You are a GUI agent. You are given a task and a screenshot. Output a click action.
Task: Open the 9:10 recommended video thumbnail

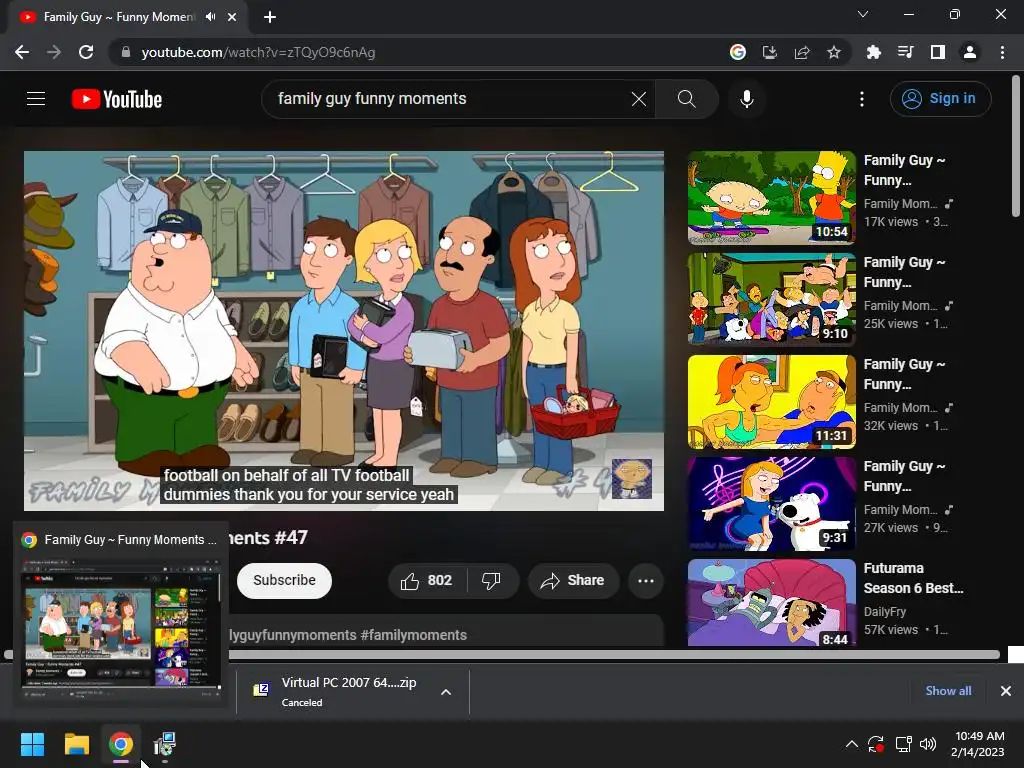(771, 300)
